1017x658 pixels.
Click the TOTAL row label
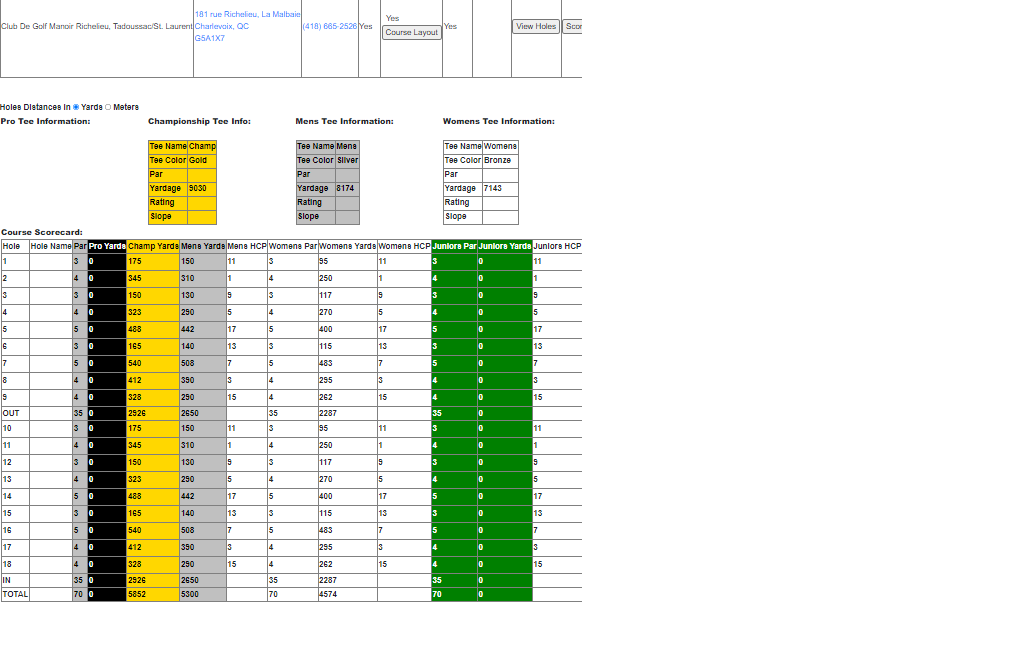15,594
